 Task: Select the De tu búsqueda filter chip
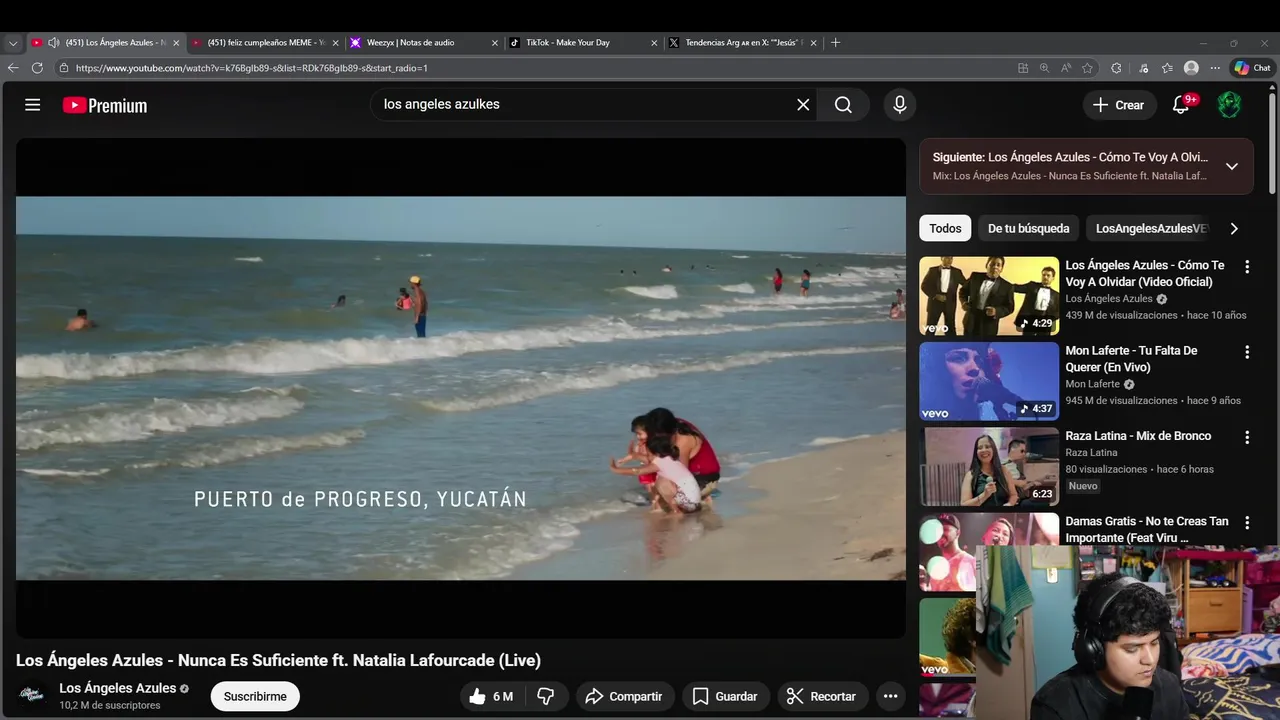point(1029,228)
